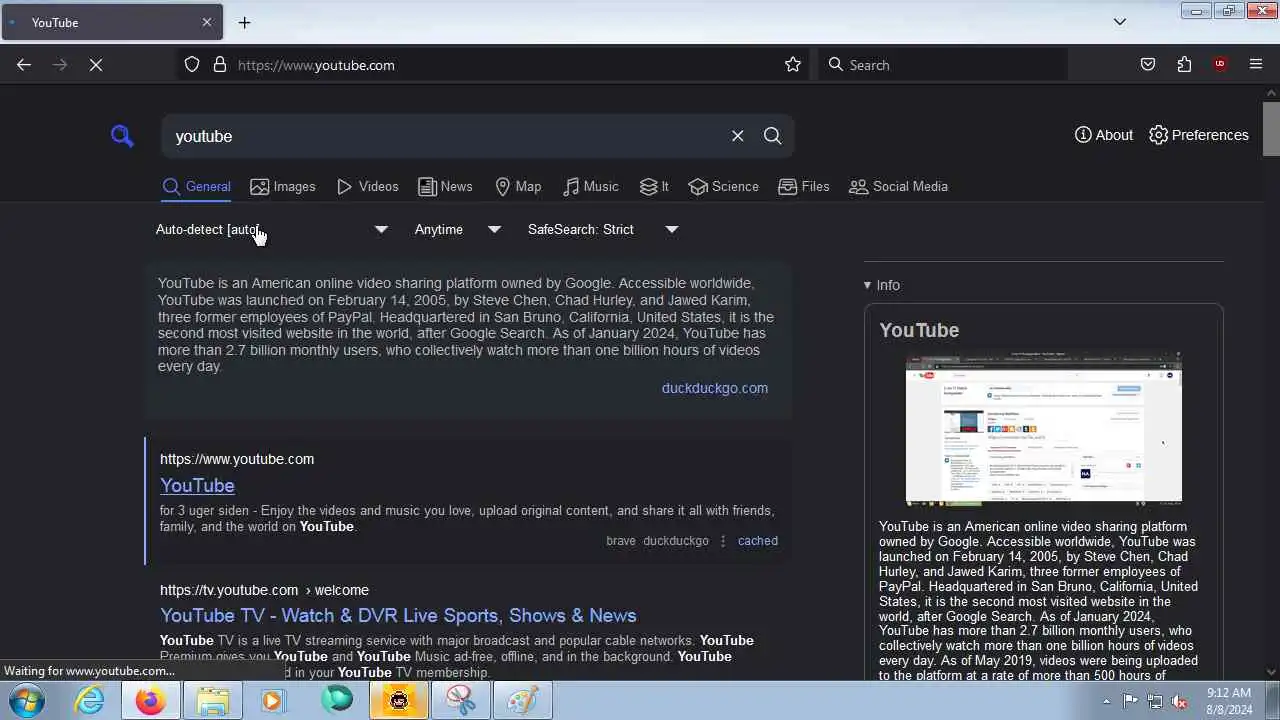The image size is (1280, 720).
Task: Open result options three-dot menu
Action: tap(723, 541)
